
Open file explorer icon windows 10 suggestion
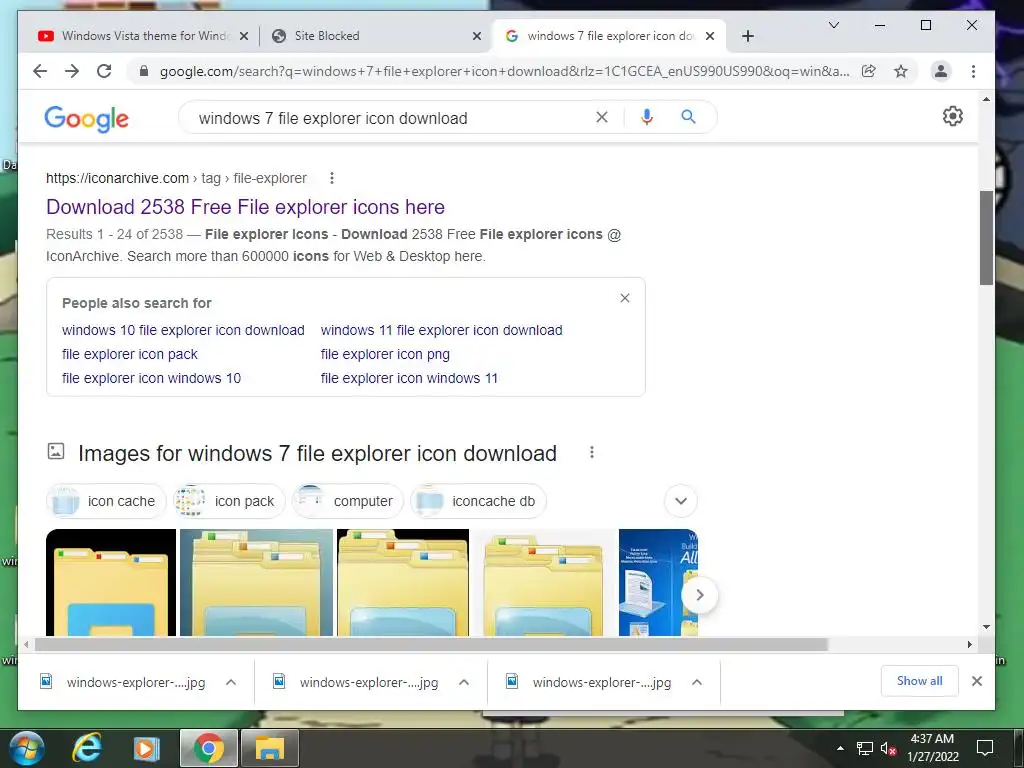coord(152,378)
